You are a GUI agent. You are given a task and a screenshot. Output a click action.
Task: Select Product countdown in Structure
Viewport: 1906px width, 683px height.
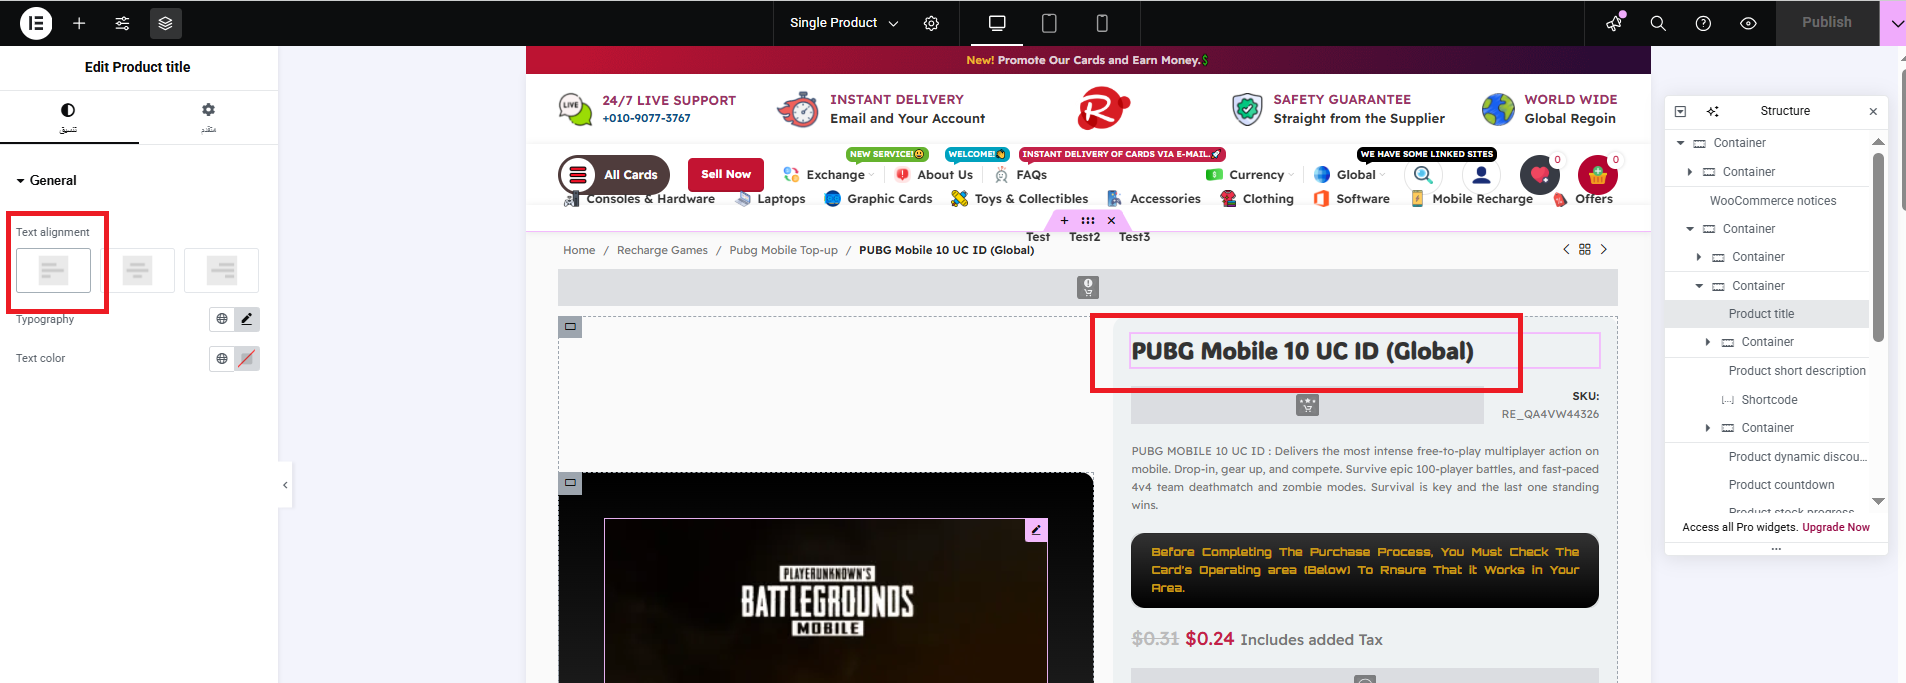coord(1781,485)
